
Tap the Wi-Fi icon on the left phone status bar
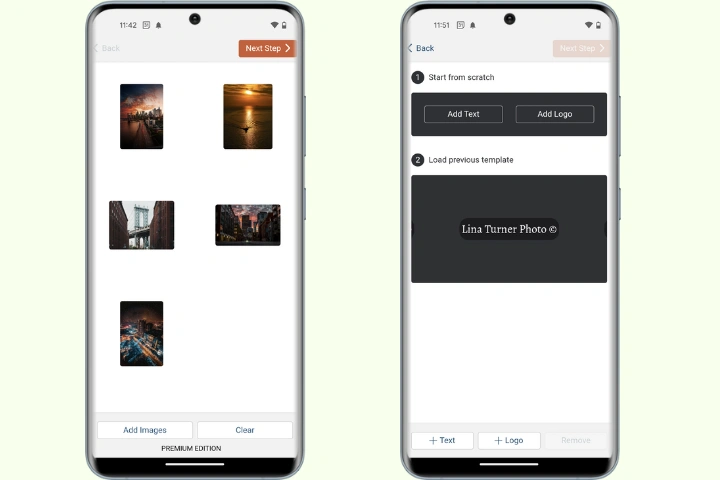point(274,25)
